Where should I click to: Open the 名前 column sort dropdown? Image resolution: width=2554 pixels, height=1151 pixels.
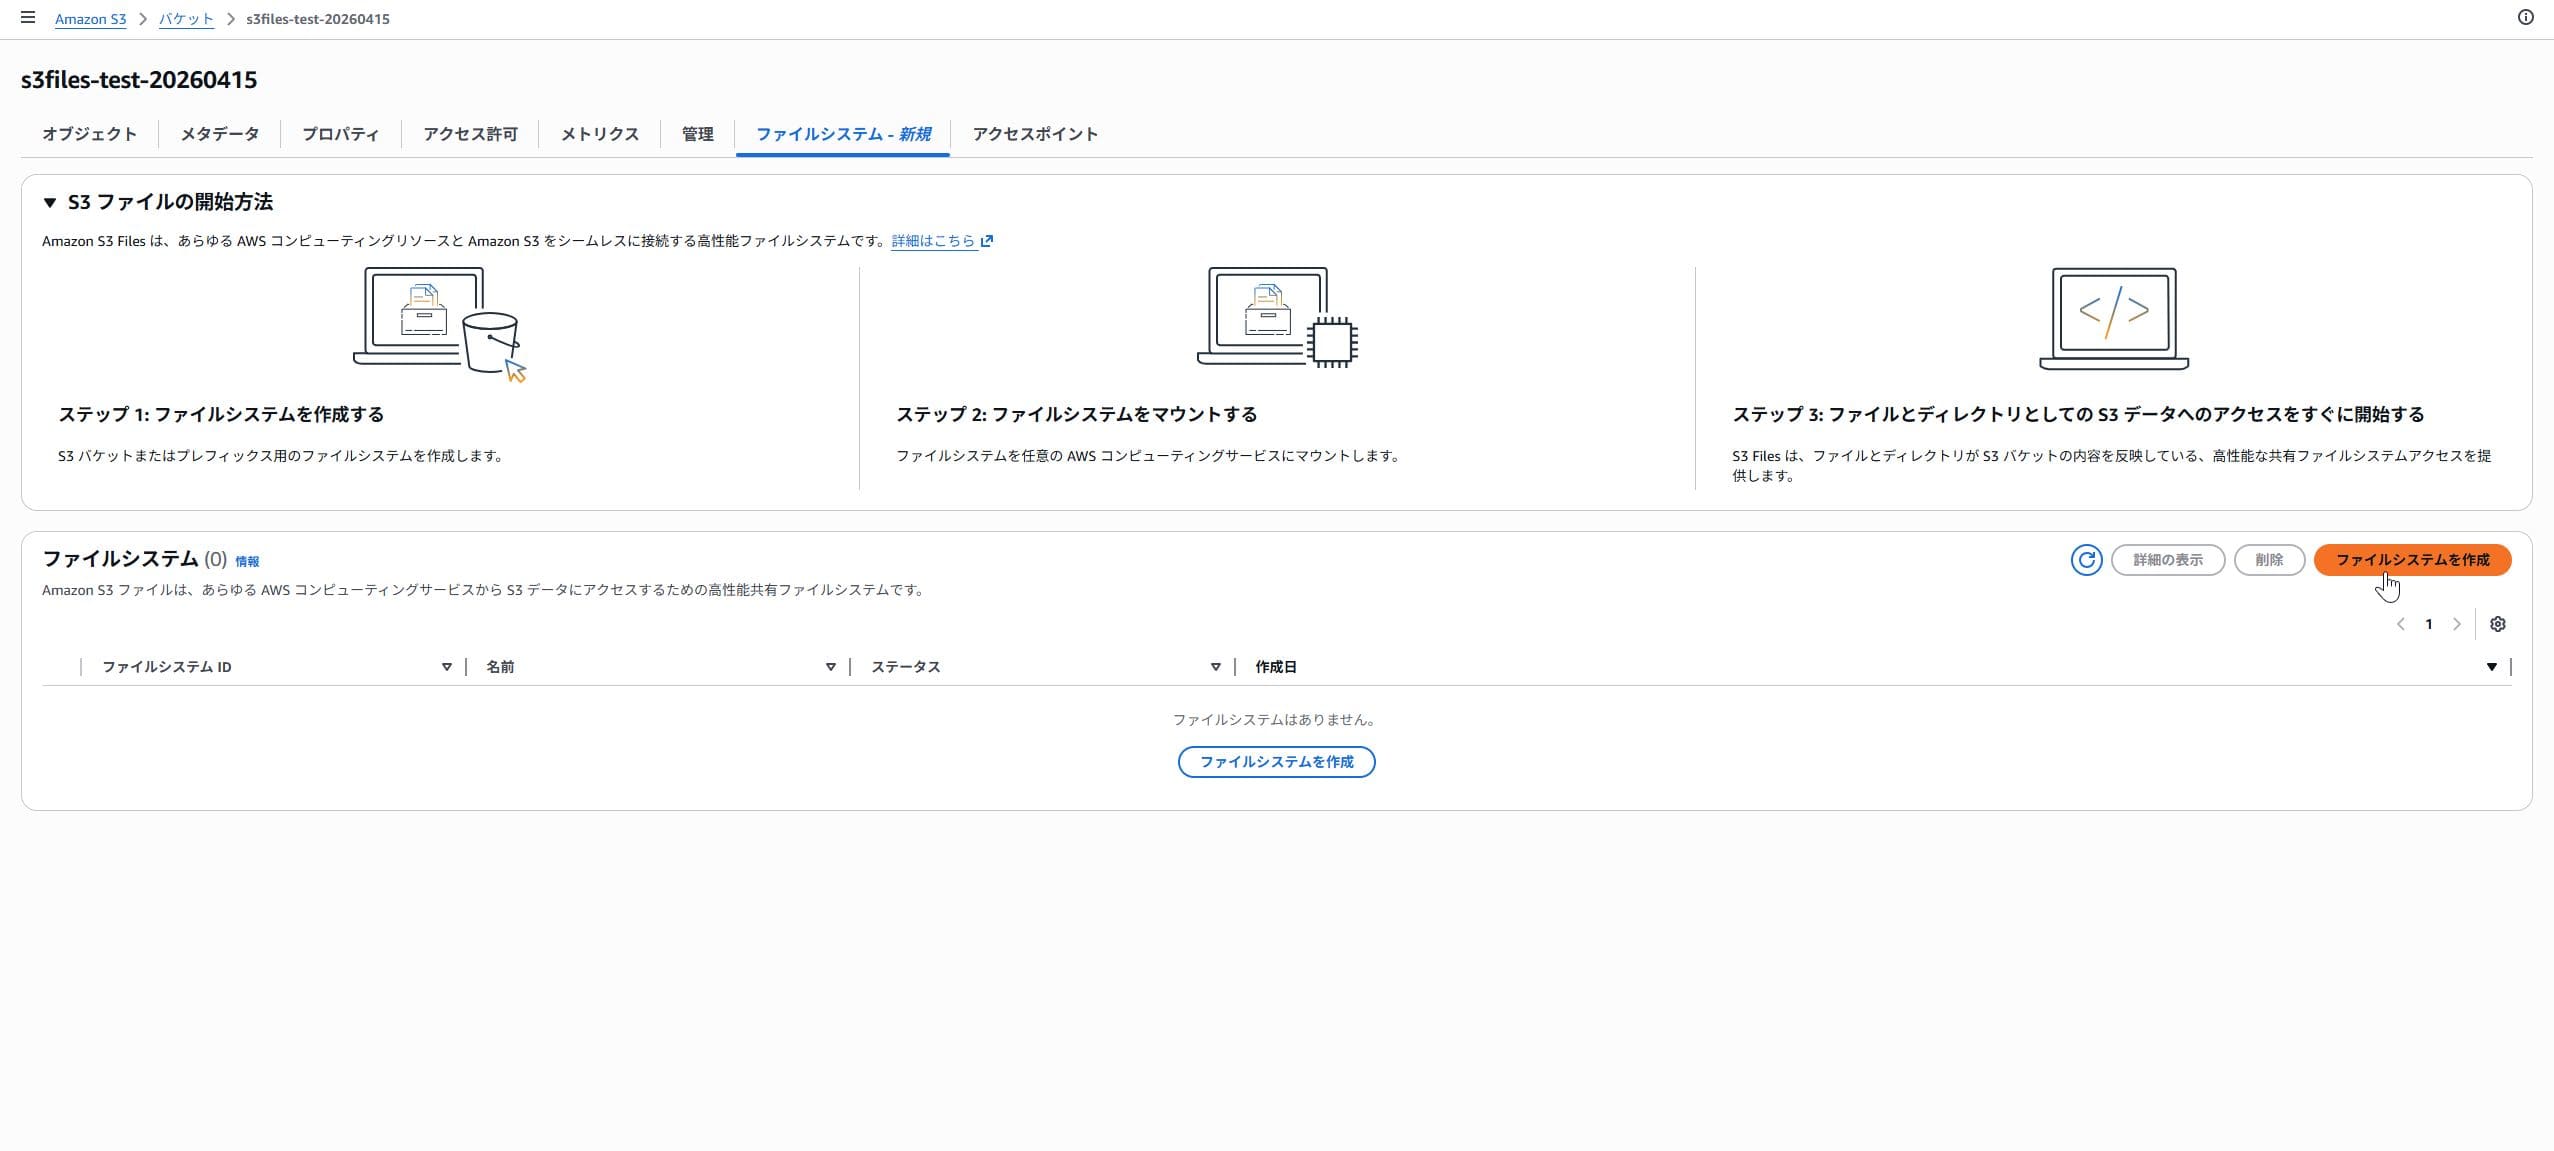(830, 666)
